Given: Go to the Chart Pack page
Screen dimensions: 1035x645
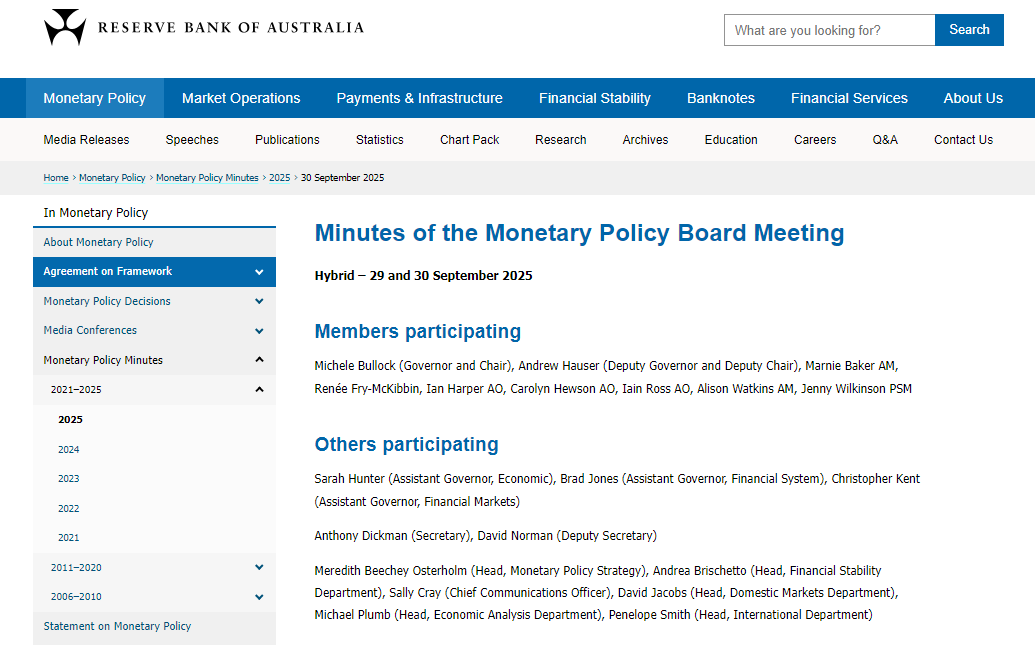Looking at the screenshot, I should (x=470, y=140).
